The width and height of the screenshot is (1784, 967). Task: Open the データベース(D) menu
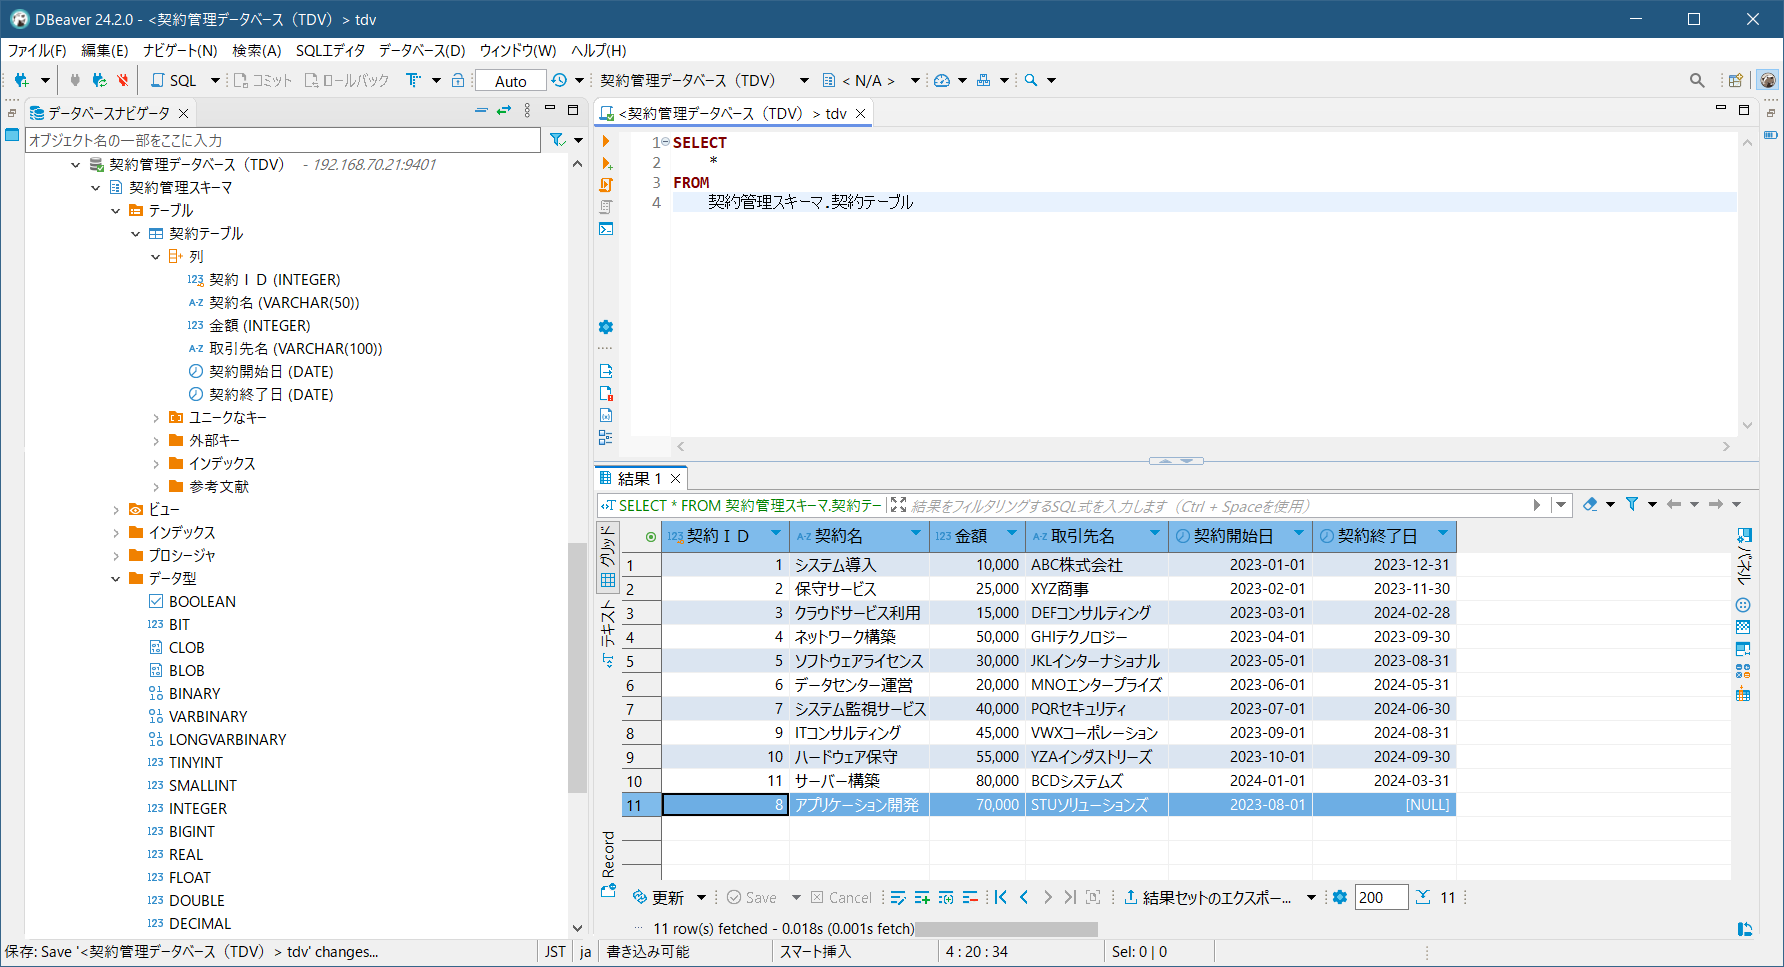point(422,50)
